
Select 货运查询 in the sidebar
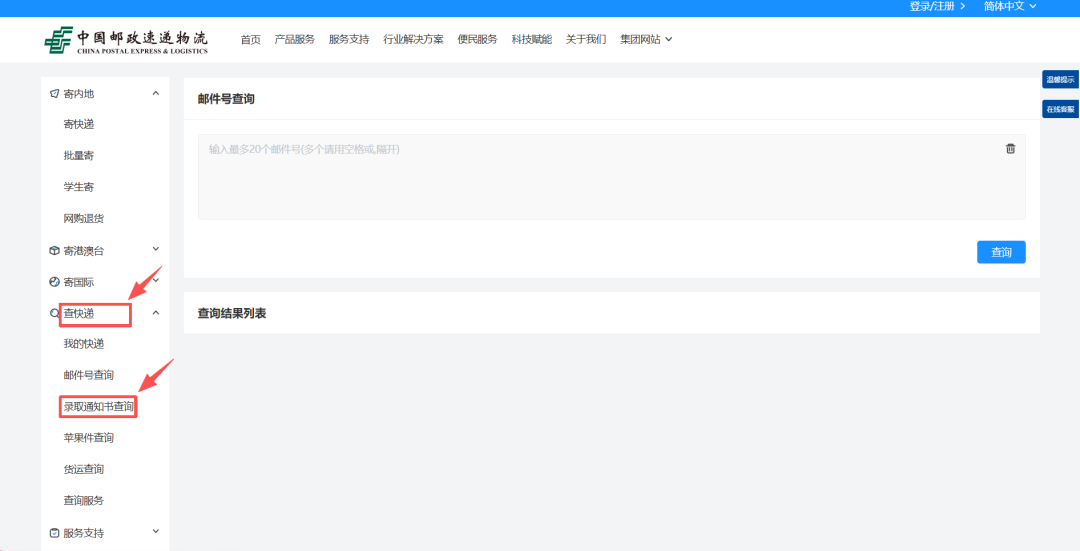[84, 470]
